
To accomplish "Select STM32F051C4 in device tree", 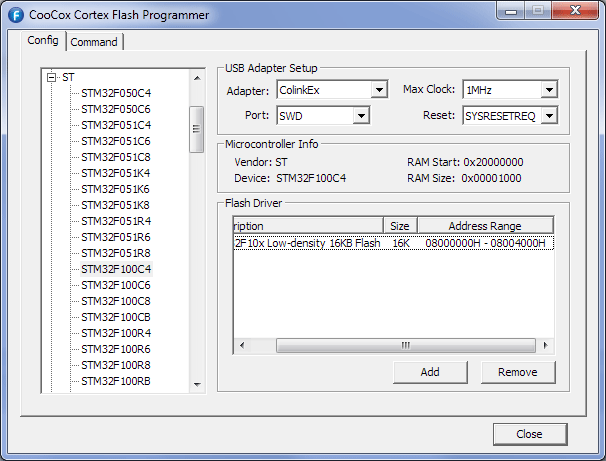I will tap(116, 125).
